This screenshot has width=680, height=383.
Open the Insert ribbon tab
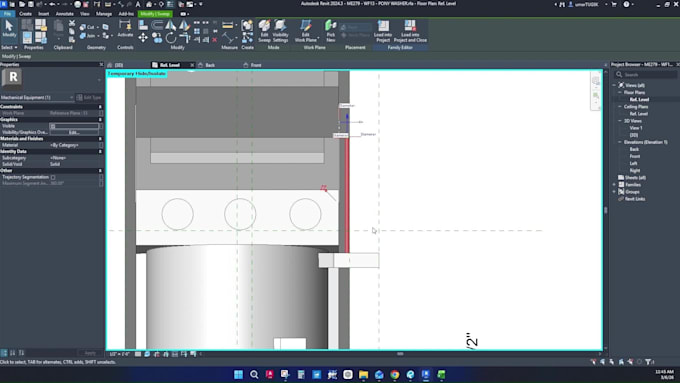pos(43,14)
